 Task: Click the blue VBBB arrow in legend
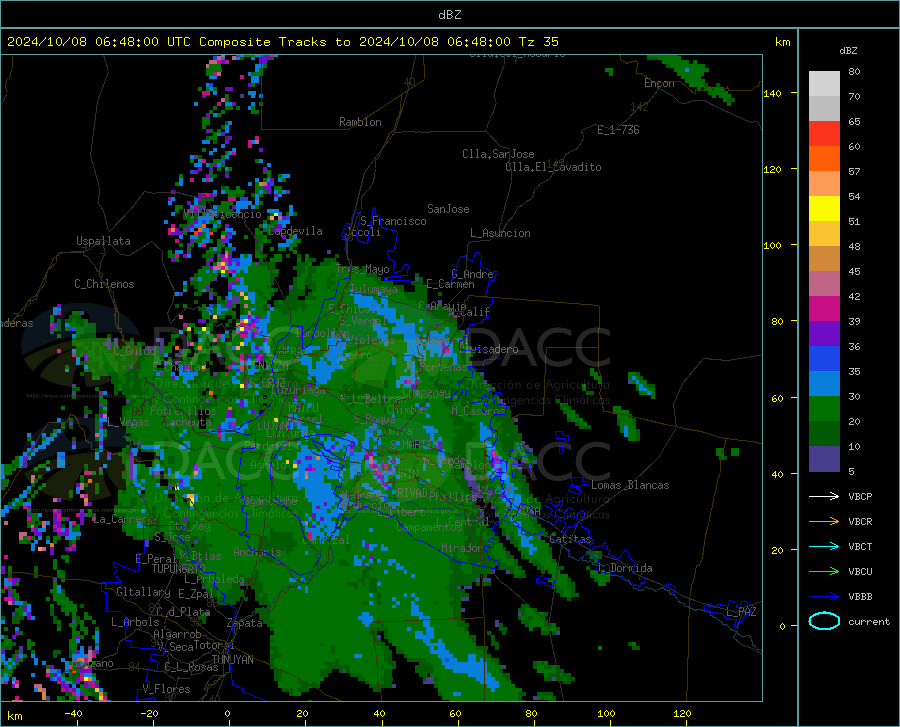[824, 597]
